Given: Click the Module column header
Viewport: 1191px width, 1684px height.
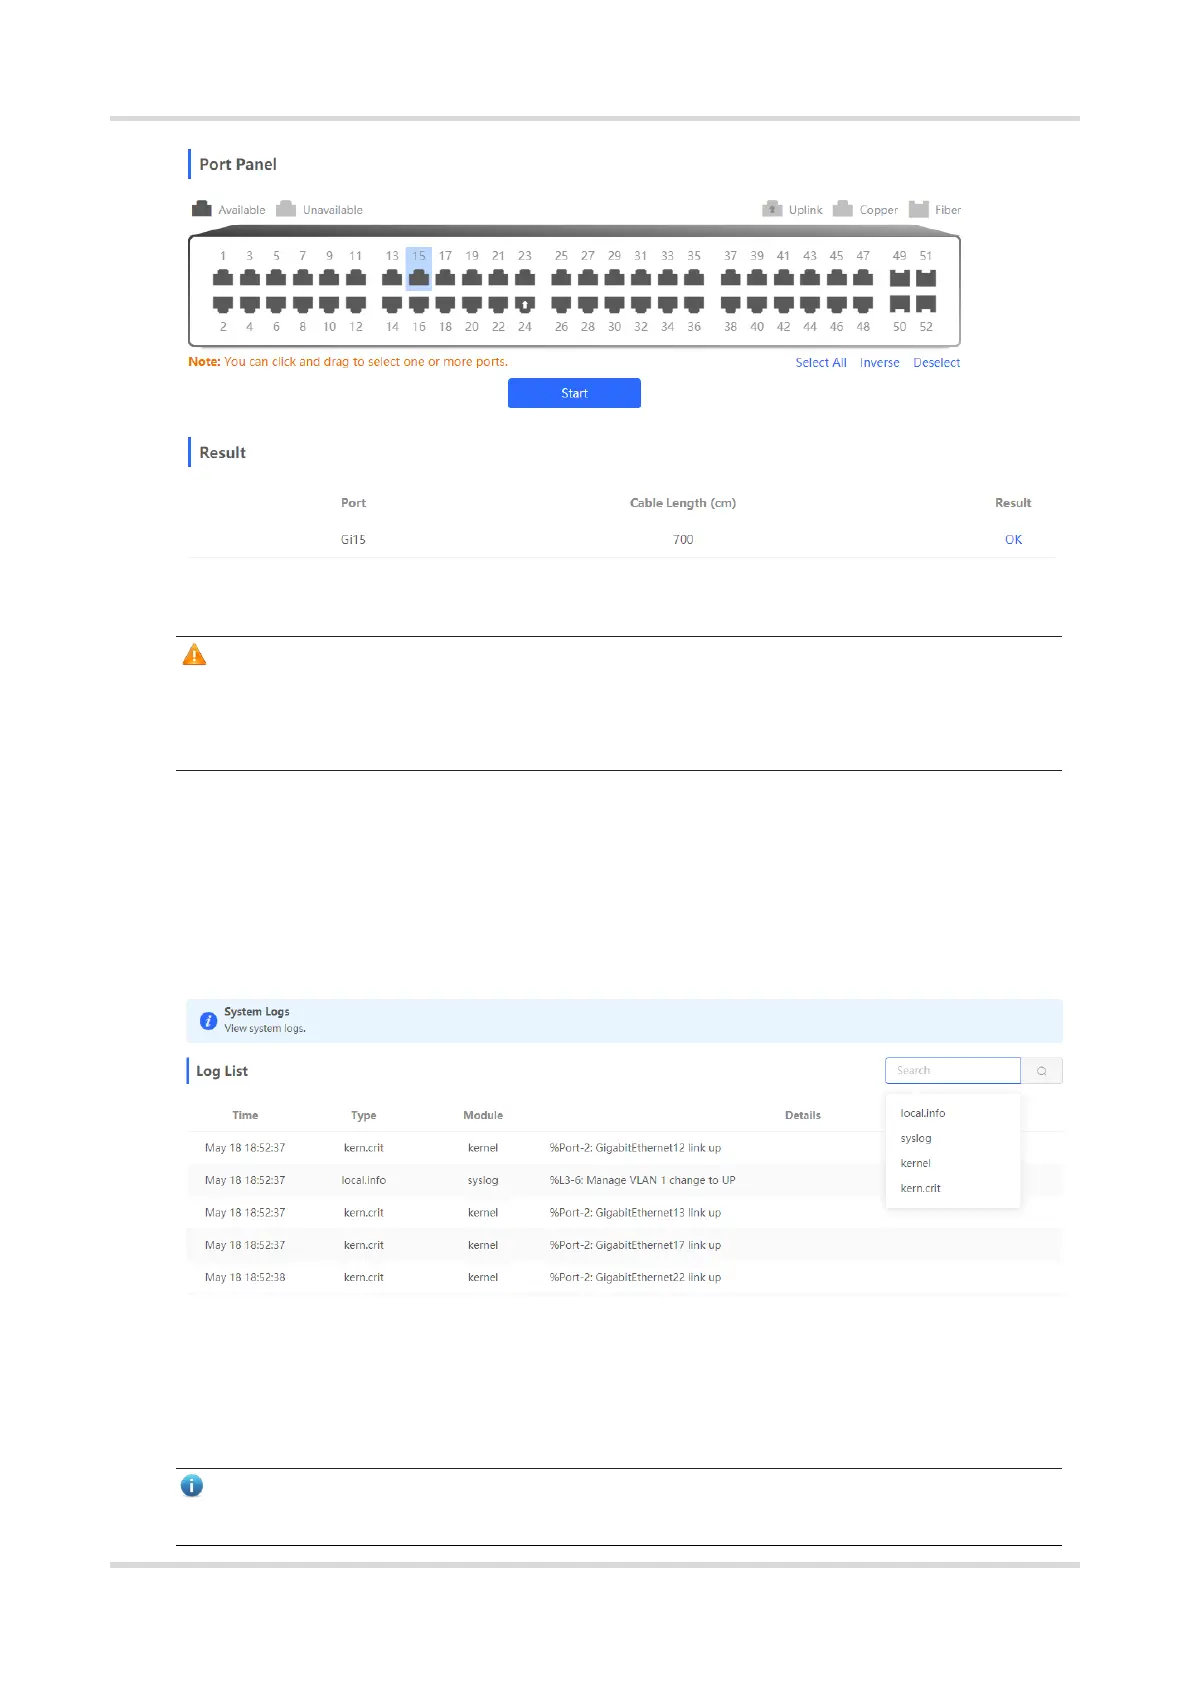Looking at the screenshot, I should click(x=483, y=1115).
